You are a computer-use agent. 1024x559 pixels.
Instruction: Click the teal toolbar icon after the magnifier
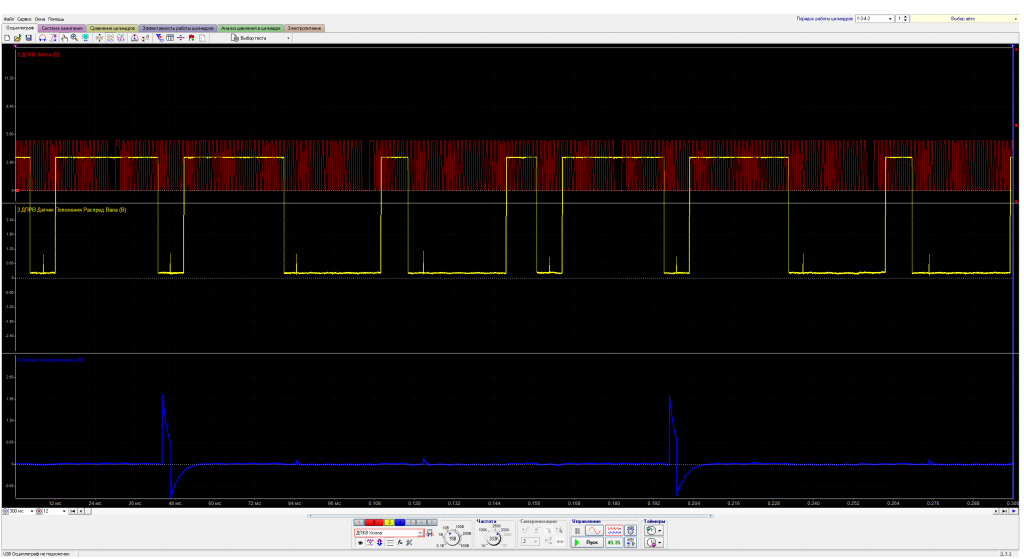[x=86, y=38]
